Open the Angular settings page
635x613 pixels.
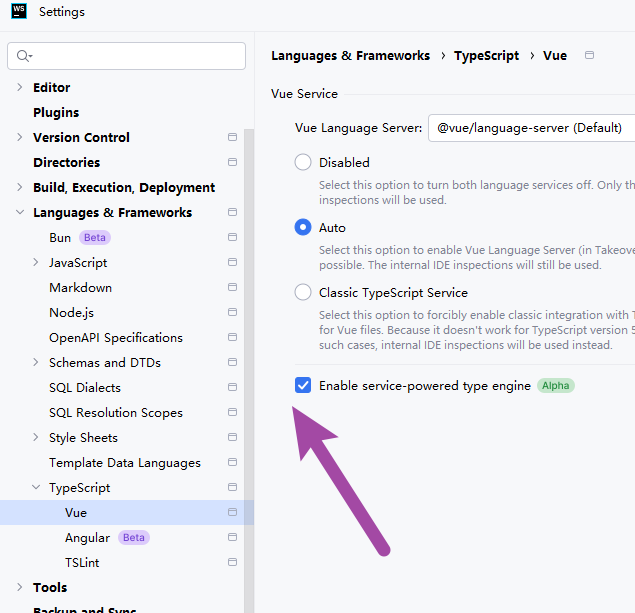(87, 538)
